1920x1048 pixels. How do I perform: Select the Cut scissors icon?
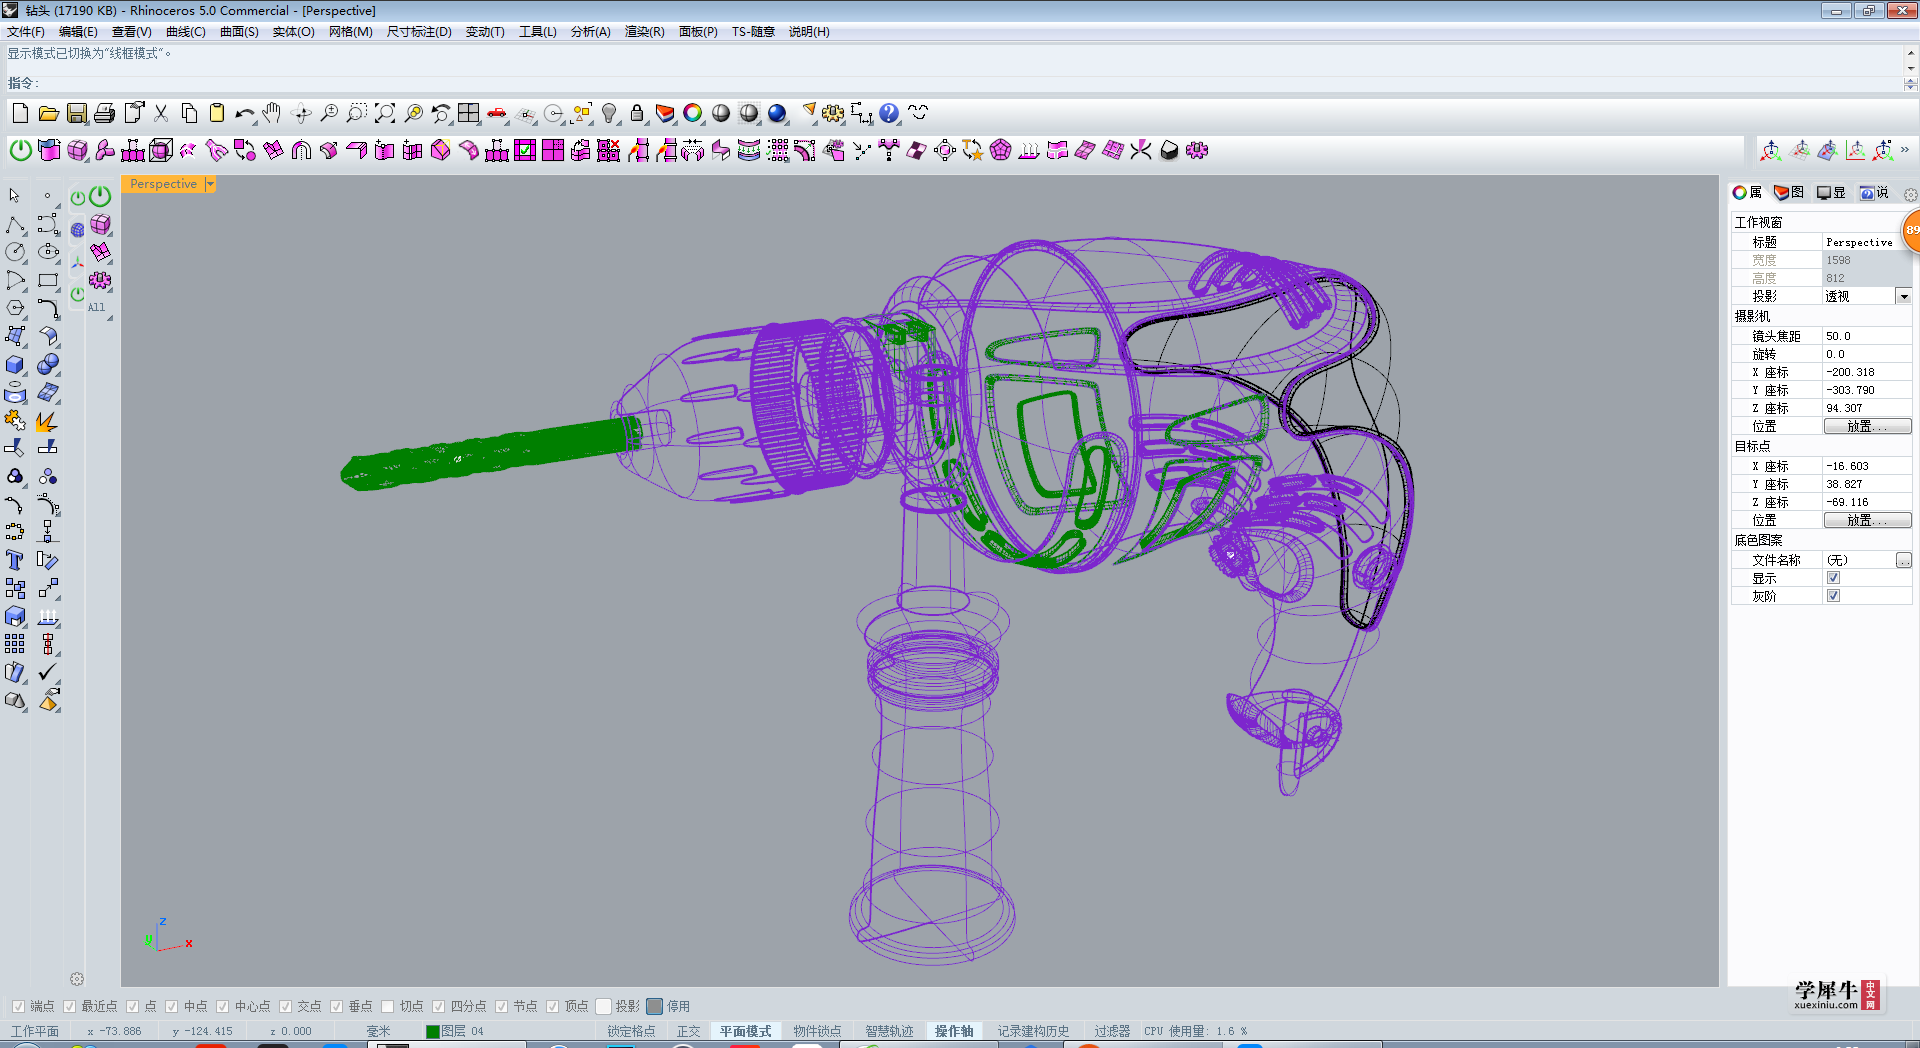coord(161,113)
